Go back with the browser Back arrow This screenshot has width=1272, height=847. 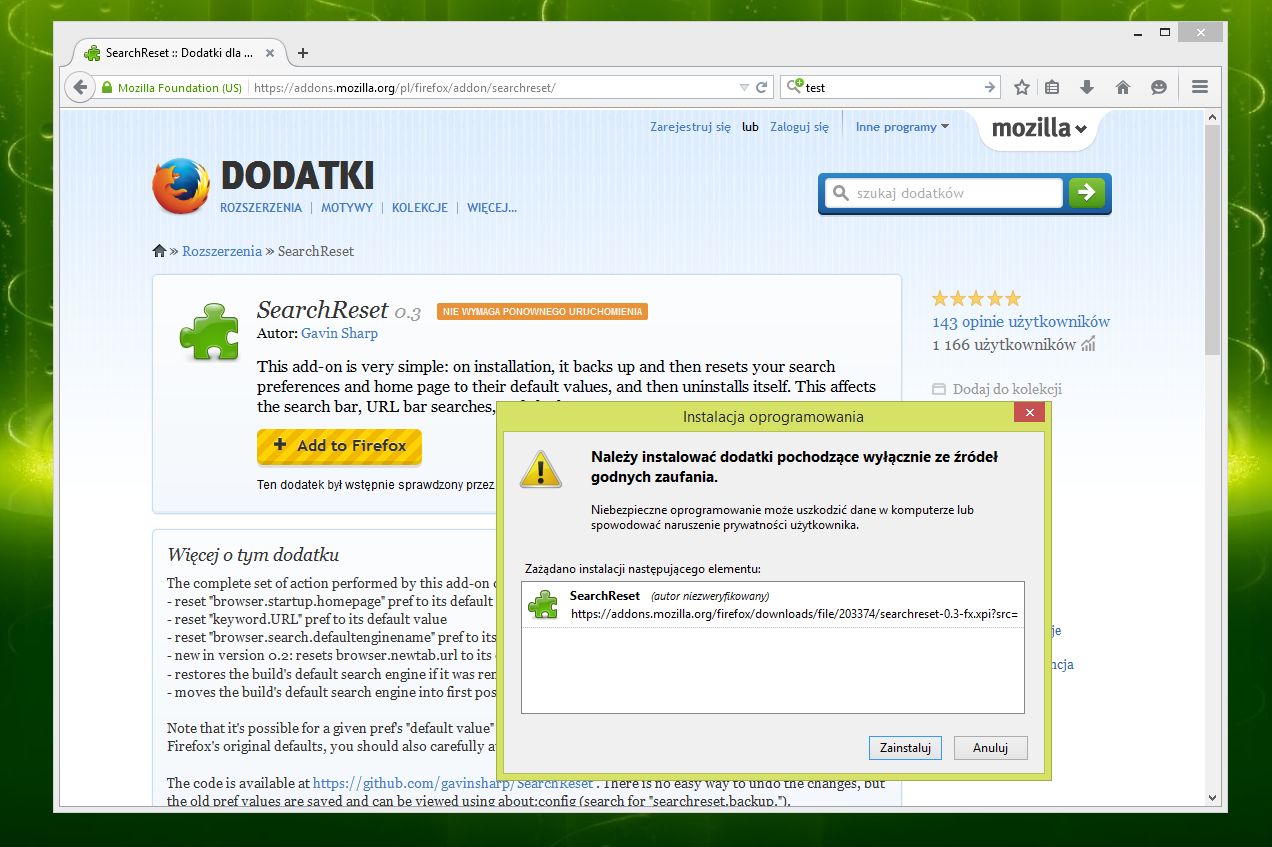coord(81,87)
